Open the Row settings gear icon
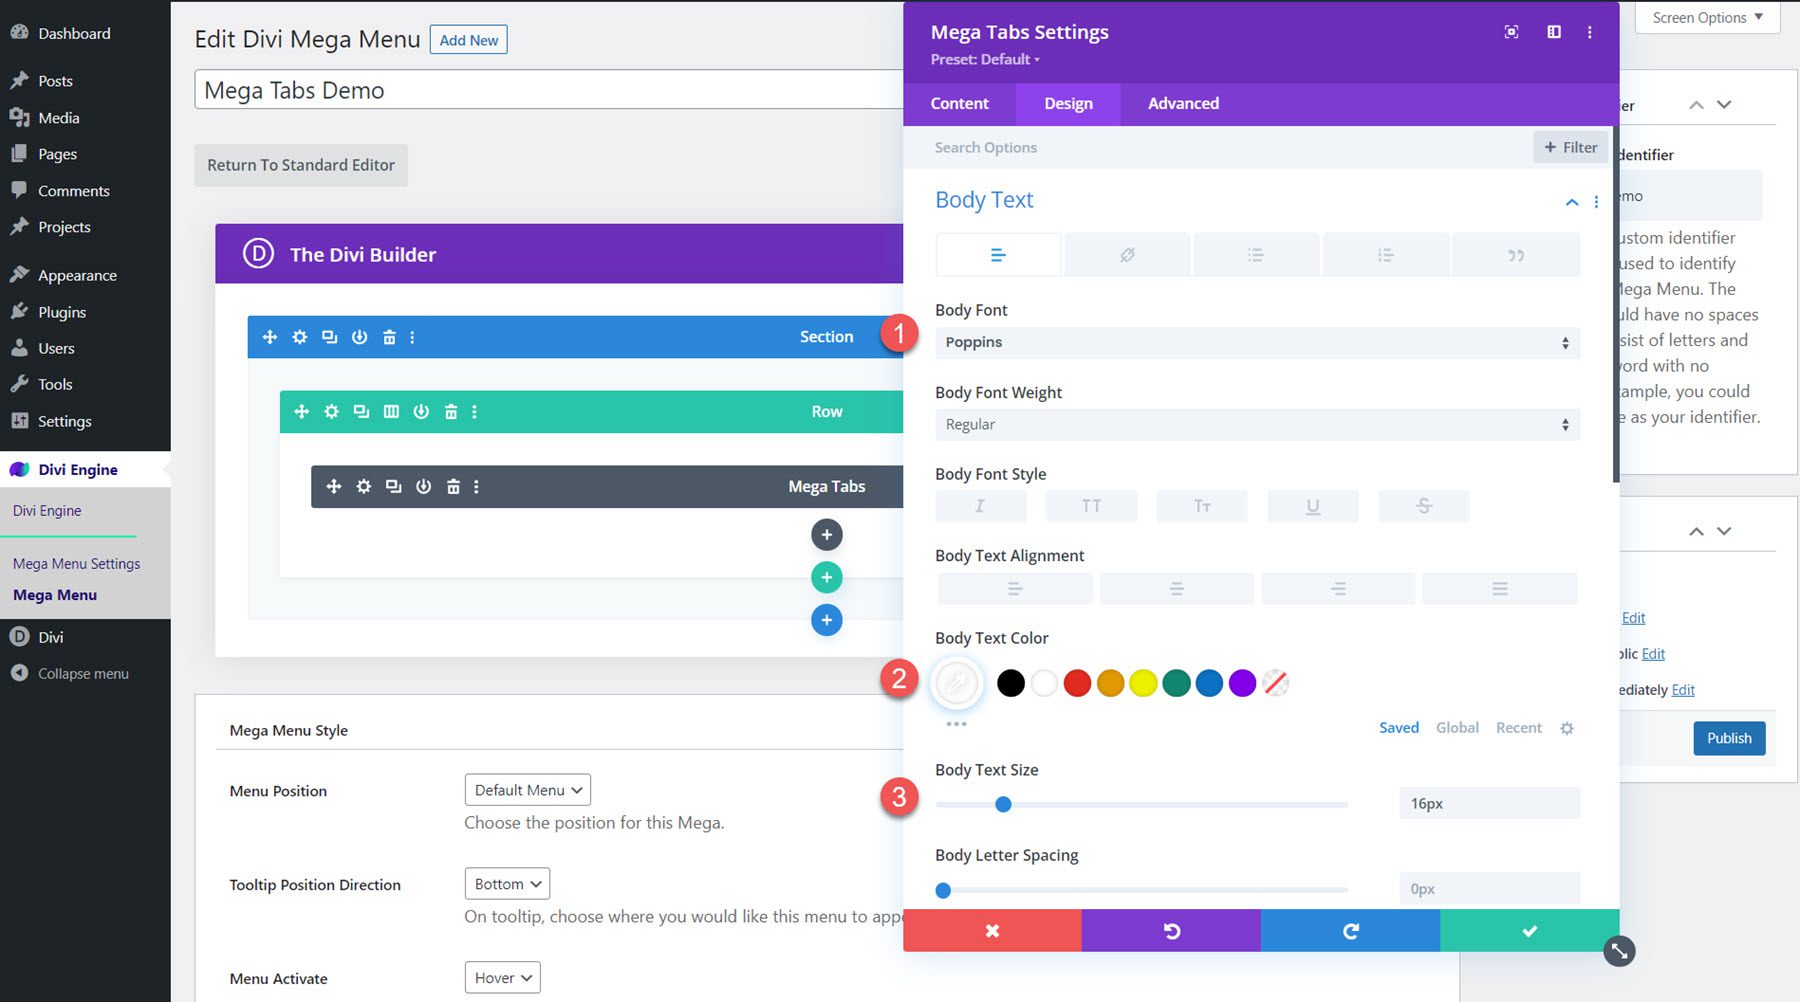 (x=332, y=411)
